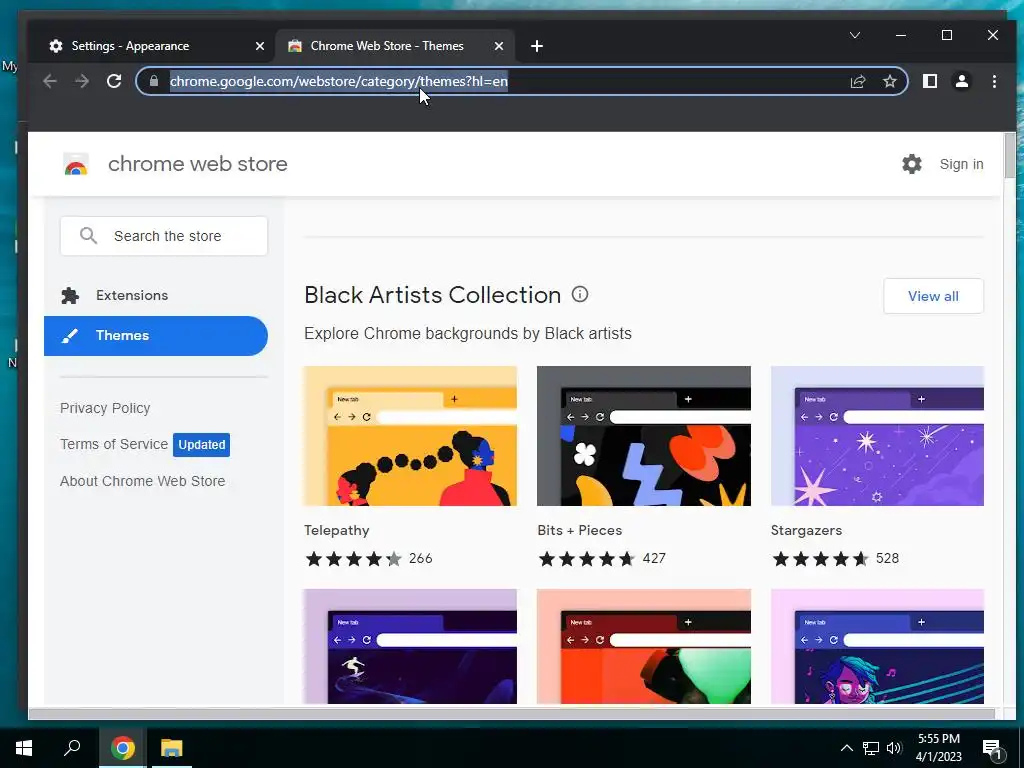
Task: Click the Search the store field
Action: pos(164,236)
